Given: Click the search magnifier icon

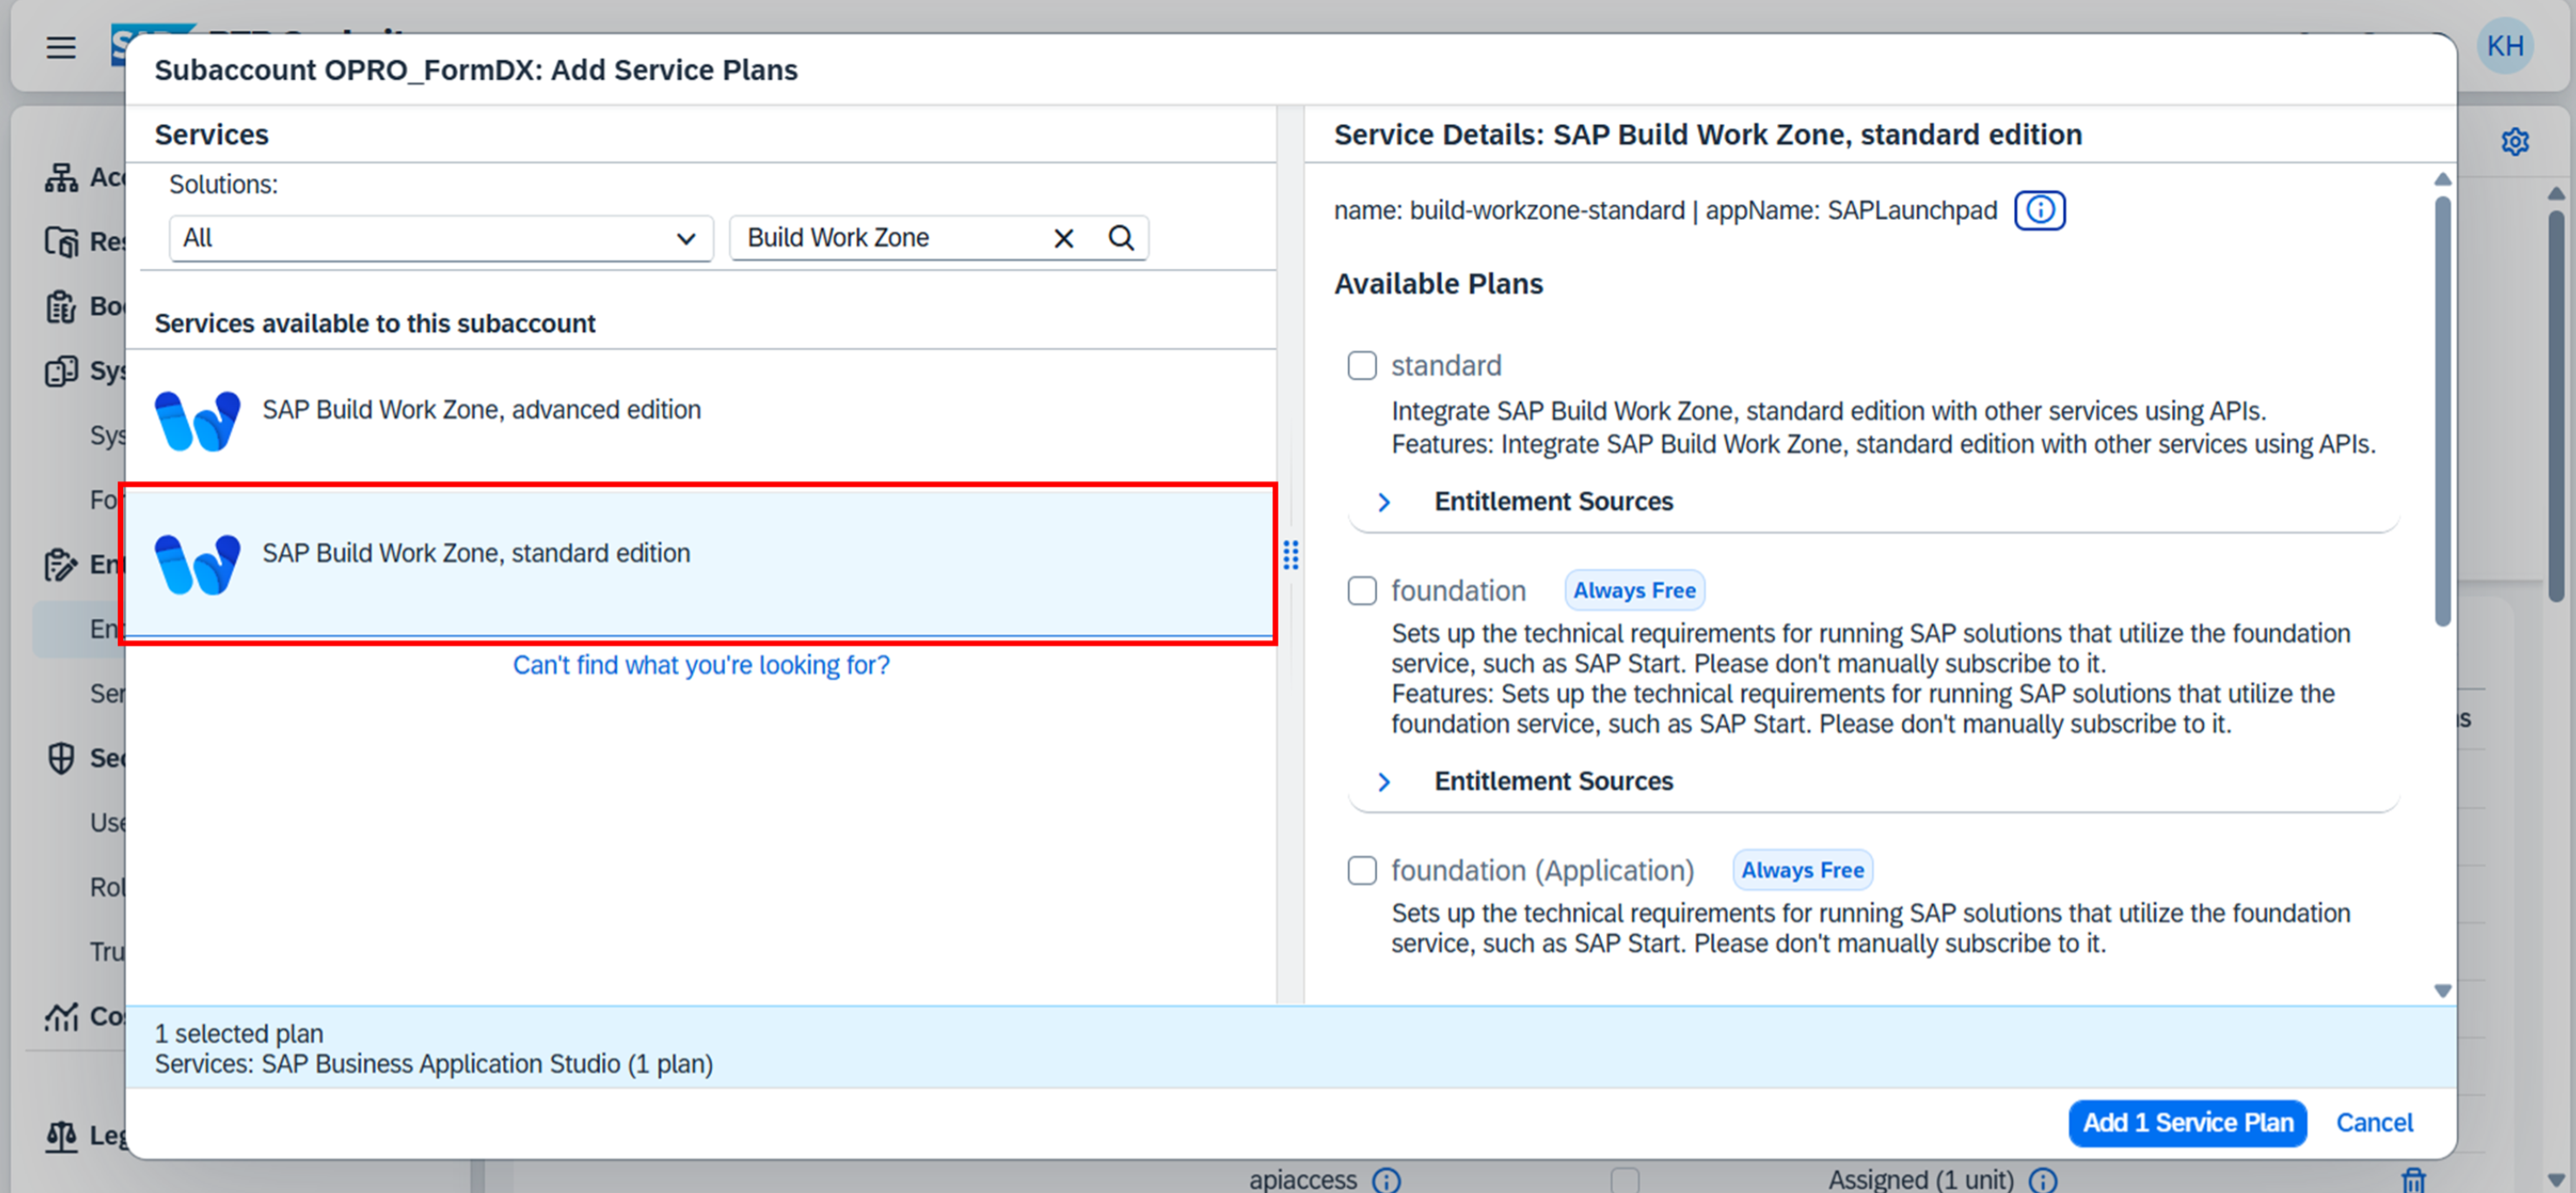Looking at the screenshot, I should (1121, 238).
